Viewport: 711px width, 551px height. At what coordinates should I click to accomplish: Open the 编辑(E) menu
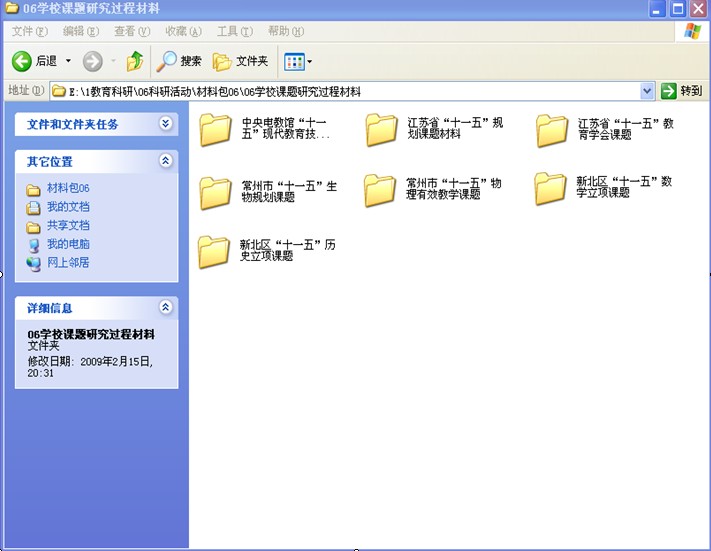(x=81, y=31)
